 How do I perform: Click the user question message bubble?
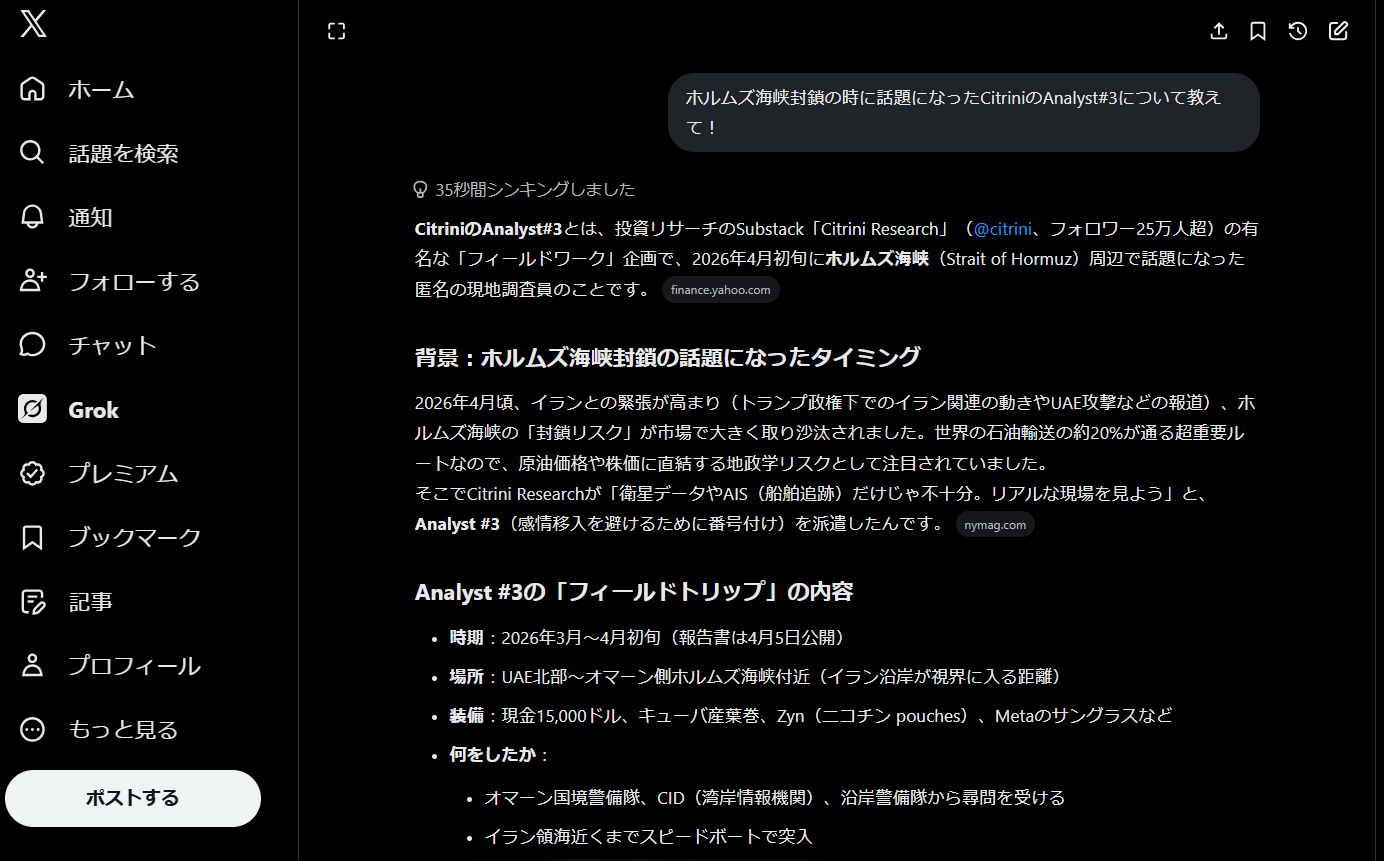964,112
